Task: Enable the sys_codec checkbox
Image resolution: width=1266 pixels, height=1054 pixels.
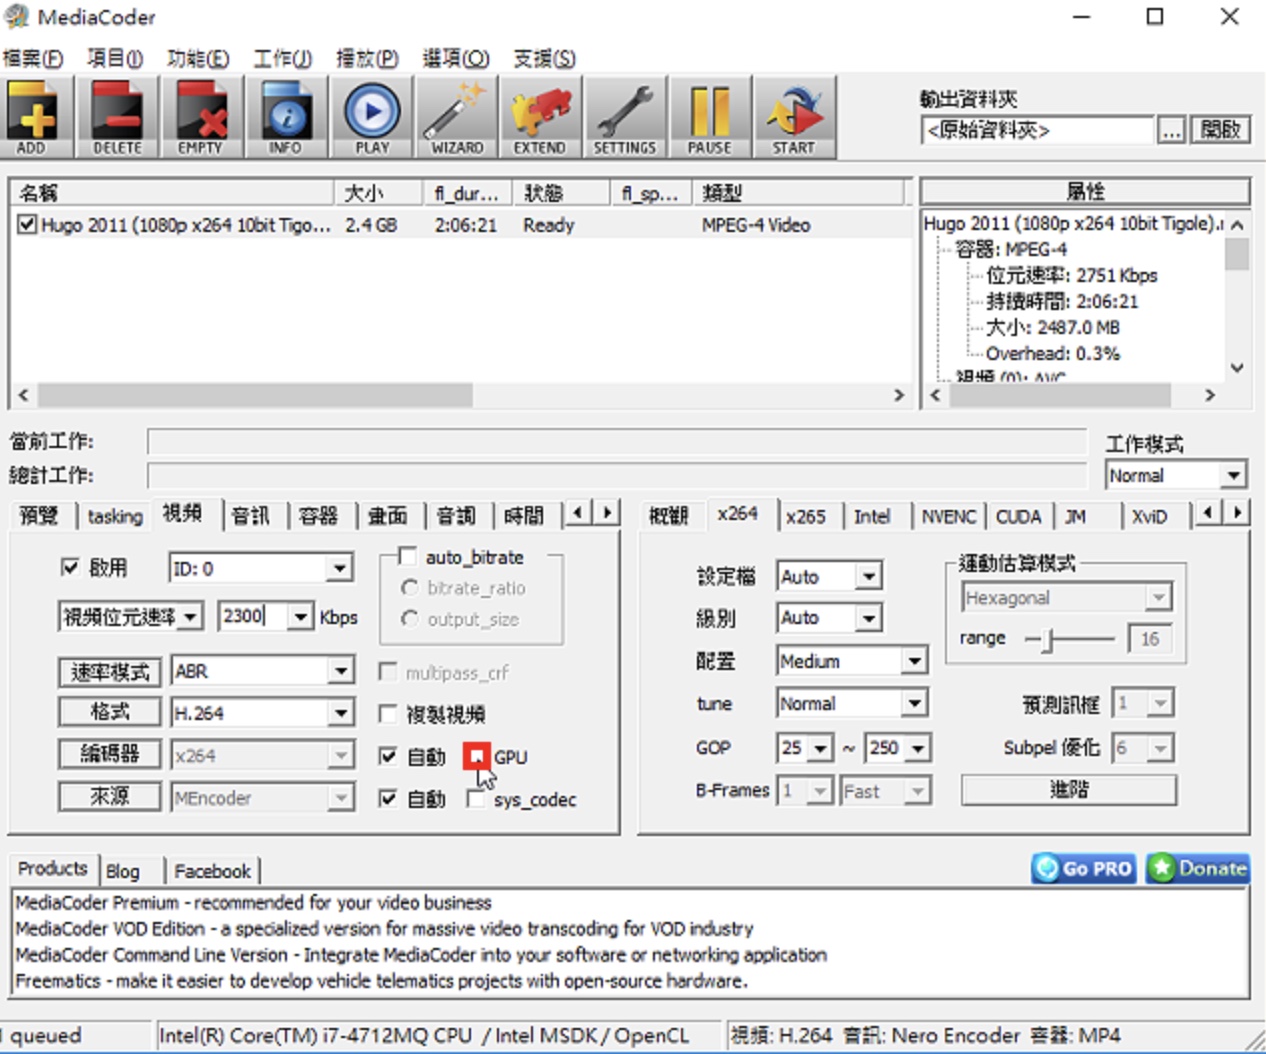Action: (x=476, y=799)
